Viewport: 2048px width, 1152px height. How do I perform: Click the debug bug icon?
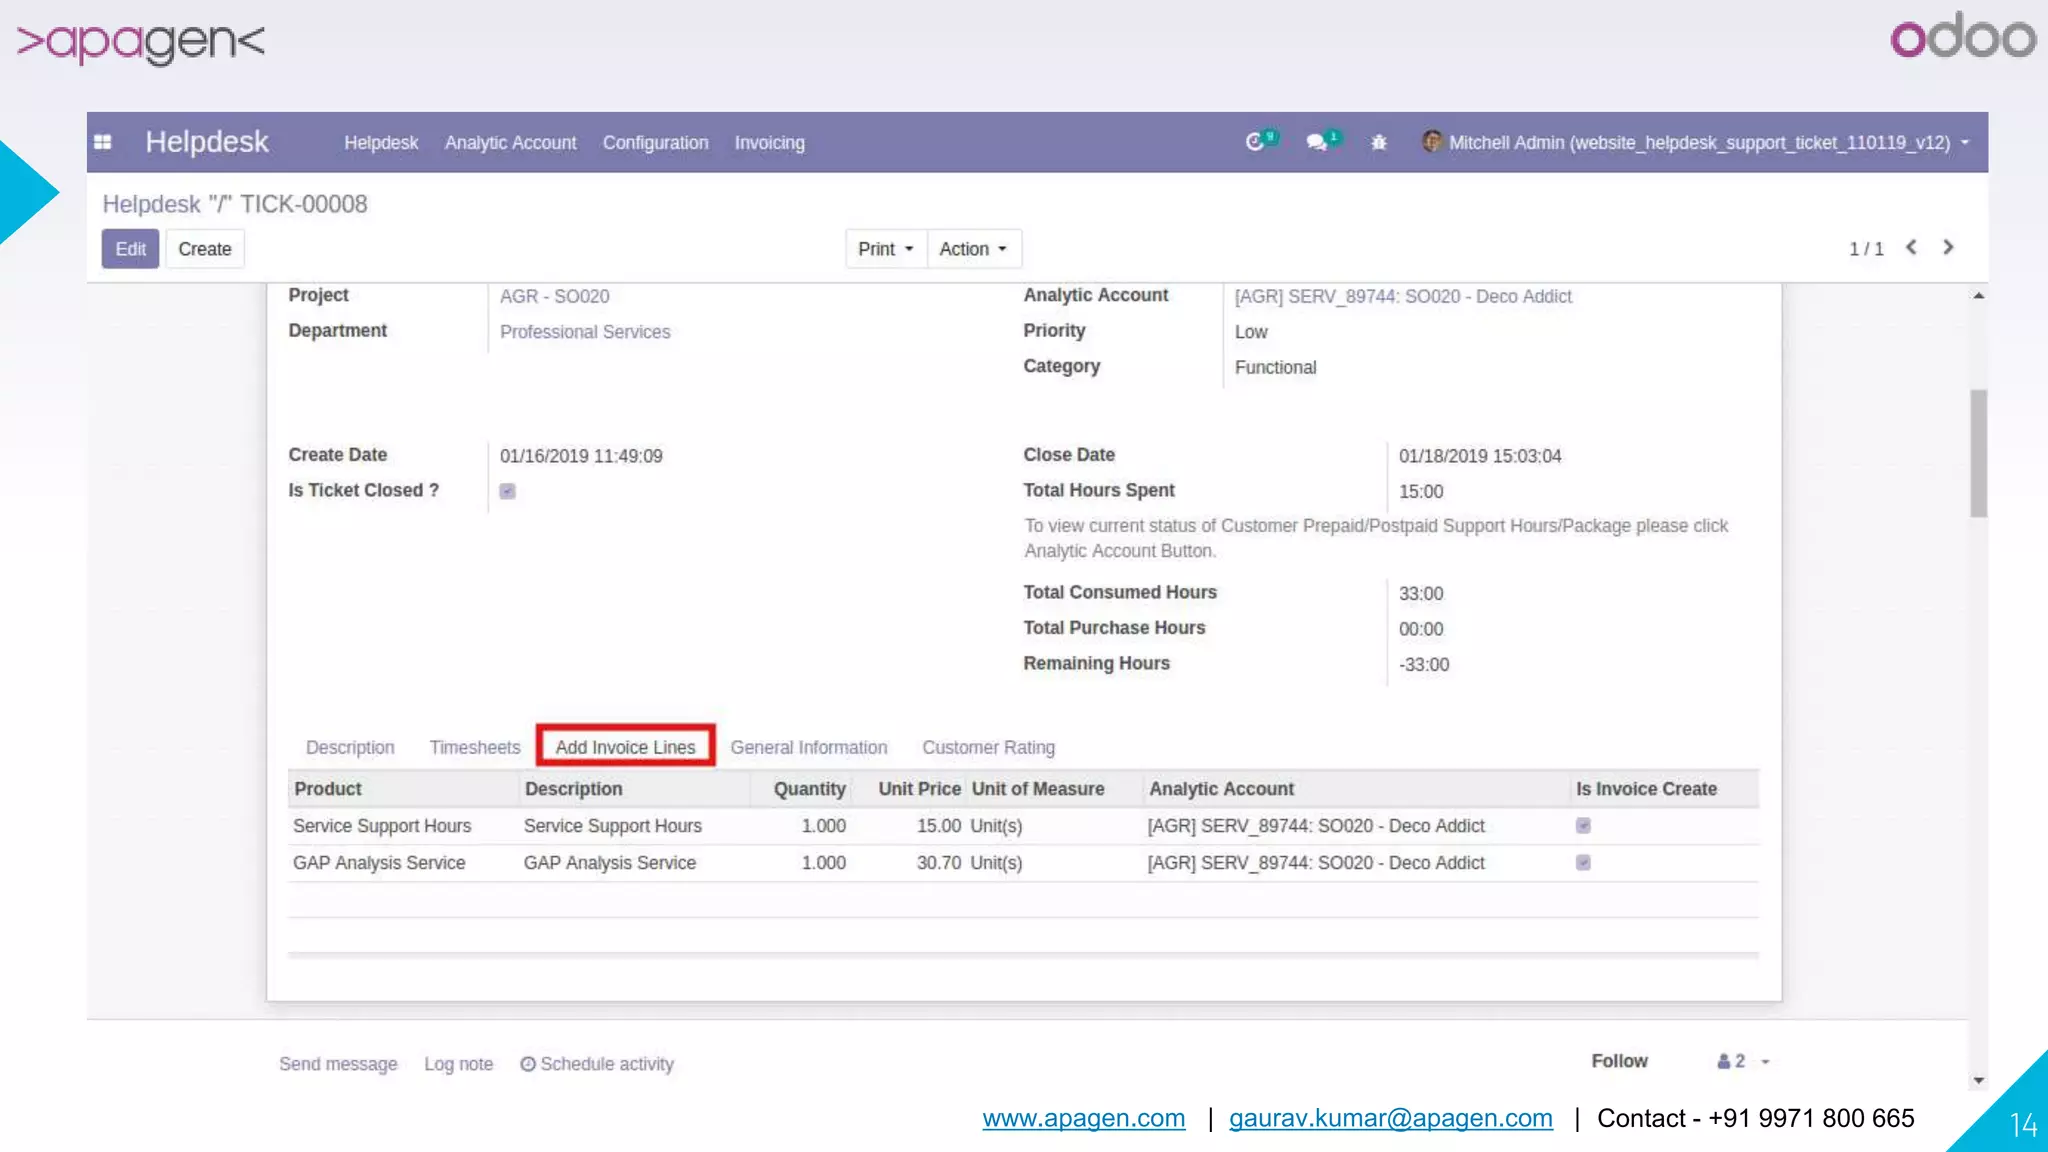pyautogui.click(x=1379, y=142)
